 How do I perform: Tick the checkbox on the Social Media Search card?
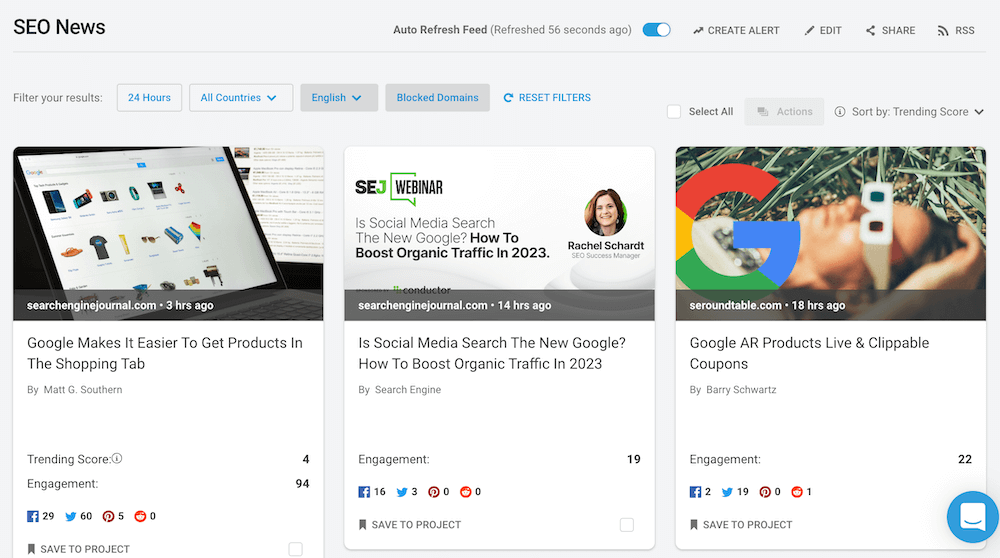coord(626,525)
